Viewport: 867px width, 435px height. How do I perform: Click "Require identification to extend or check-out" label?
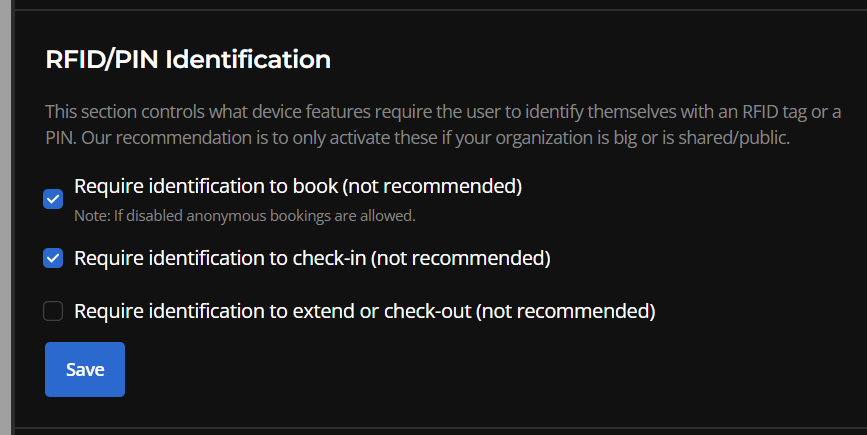click(x=272, y=312)
